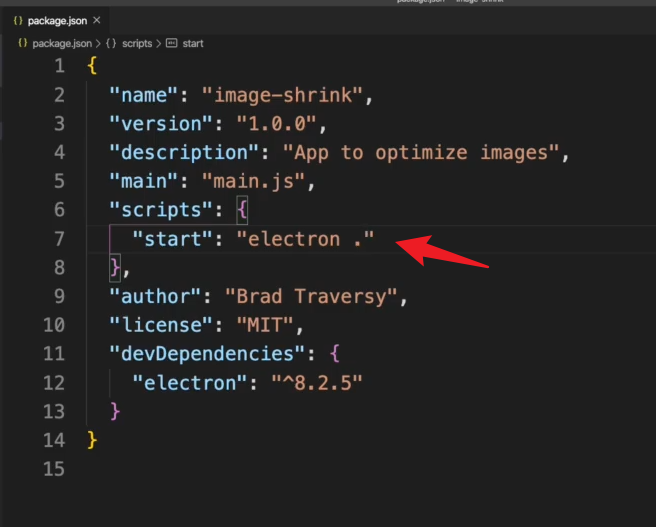
Task: Click the "scripts" key
Action: pyautogui.click(x=161, y=210)
